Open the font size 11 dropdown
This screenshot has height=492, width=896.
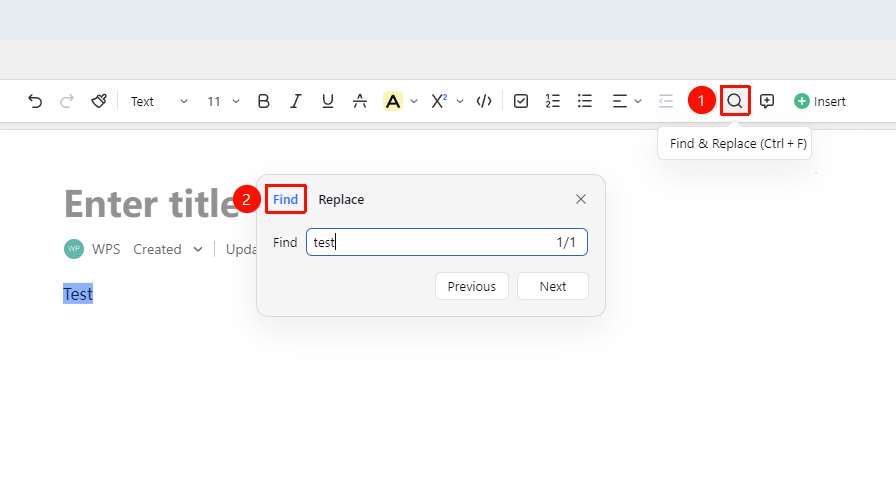(x=223, y=101)
